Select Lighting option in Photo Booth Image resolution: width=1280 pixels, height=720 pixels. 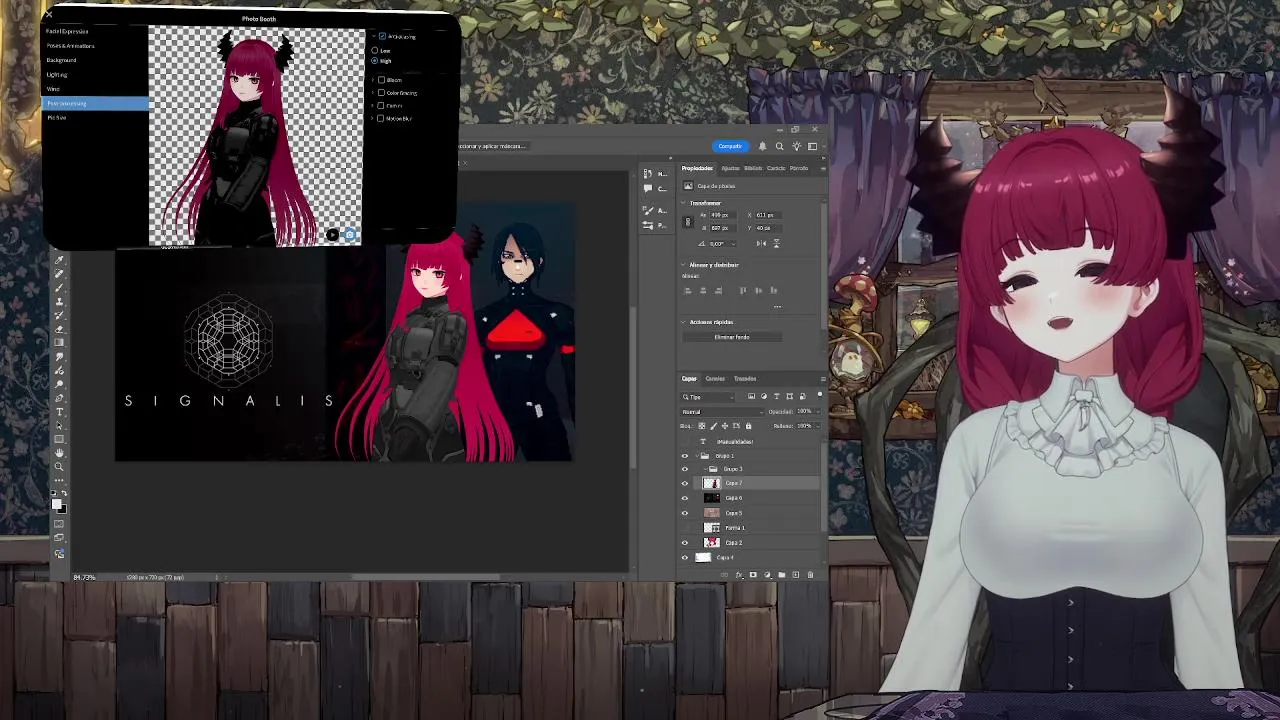57,75
